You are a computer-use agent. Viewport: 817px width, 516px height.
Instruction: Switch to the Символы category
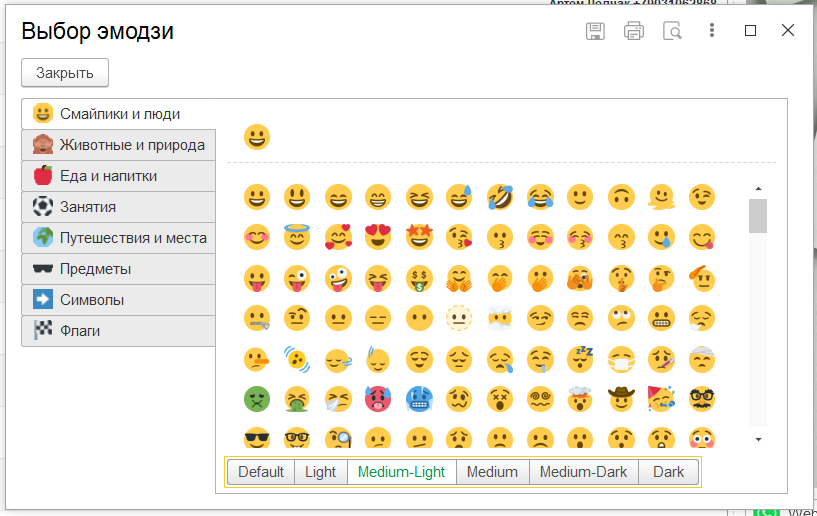[x=118, y=300]
